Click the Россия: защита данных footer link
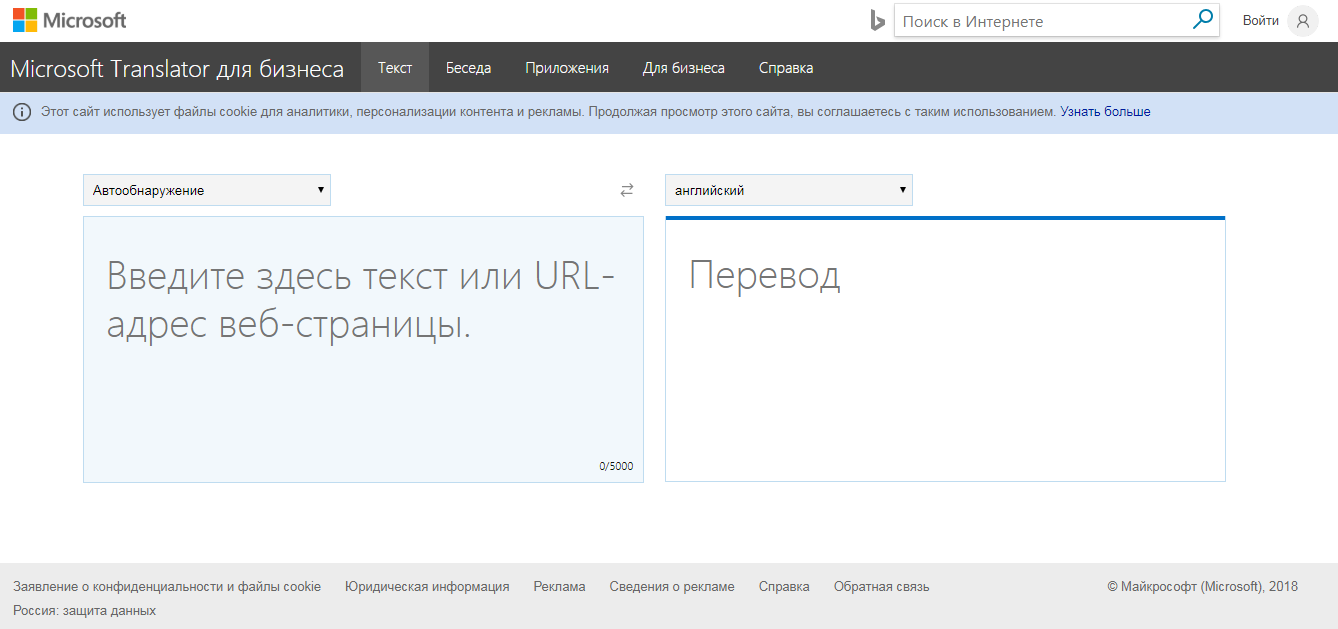The height and width of the screenshot is (629, 1338). tap(83, 609)
